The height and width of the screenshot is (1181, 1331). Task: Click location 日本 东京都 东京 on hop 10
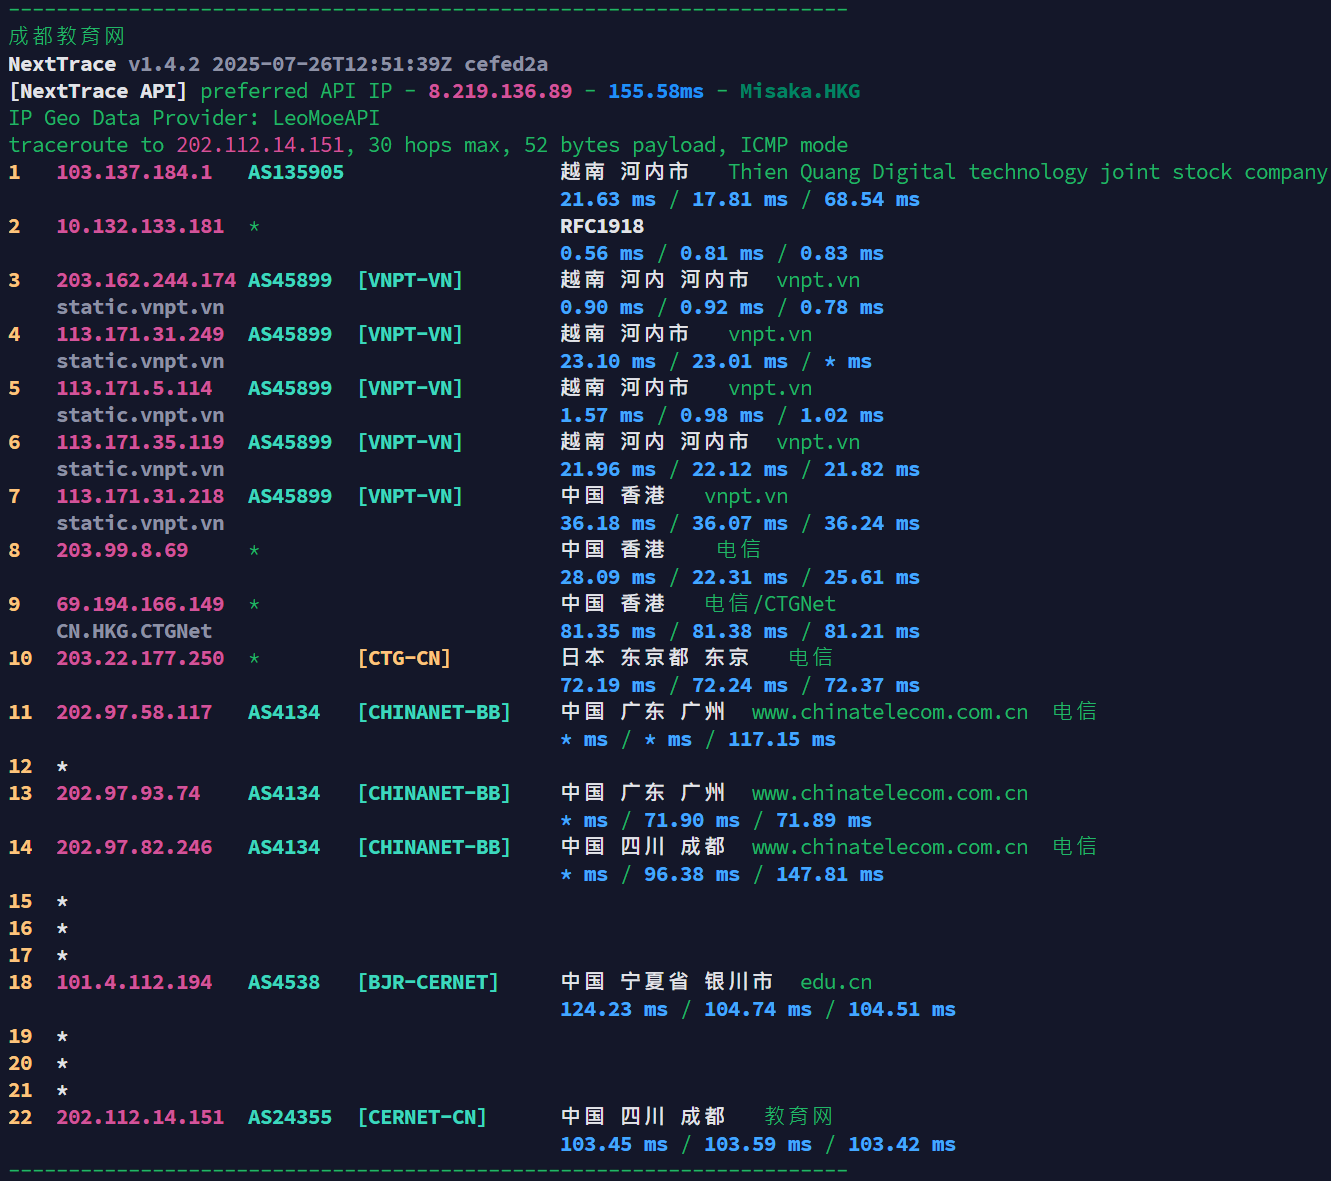655,658
